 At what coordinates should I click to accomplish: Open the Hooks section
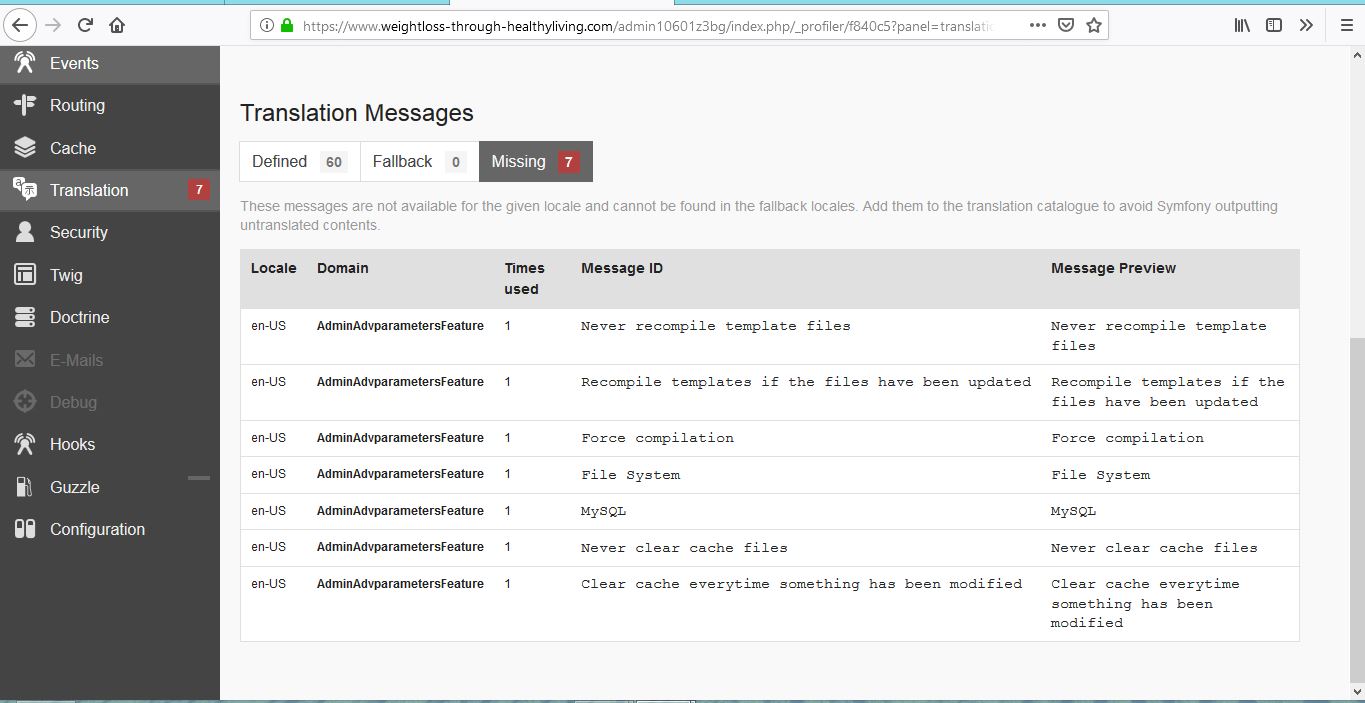70,444
